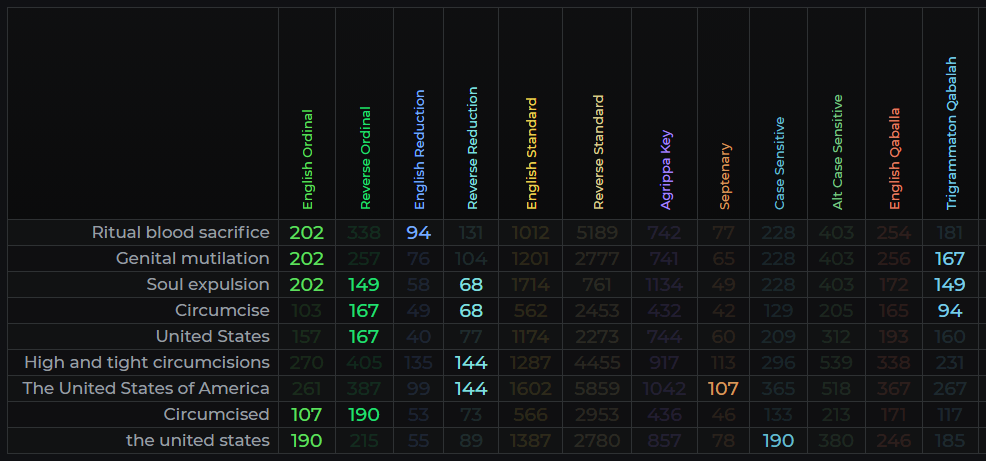
Task: Click 1134 in Soul expulsion row
Action: point(665,285)
